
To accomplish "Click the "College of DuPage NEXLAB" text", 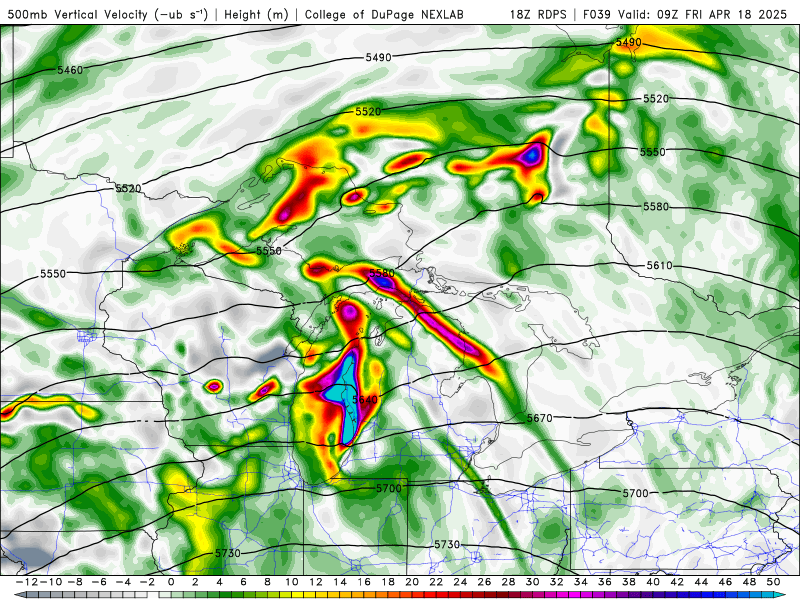I will [x=384, y=14].
